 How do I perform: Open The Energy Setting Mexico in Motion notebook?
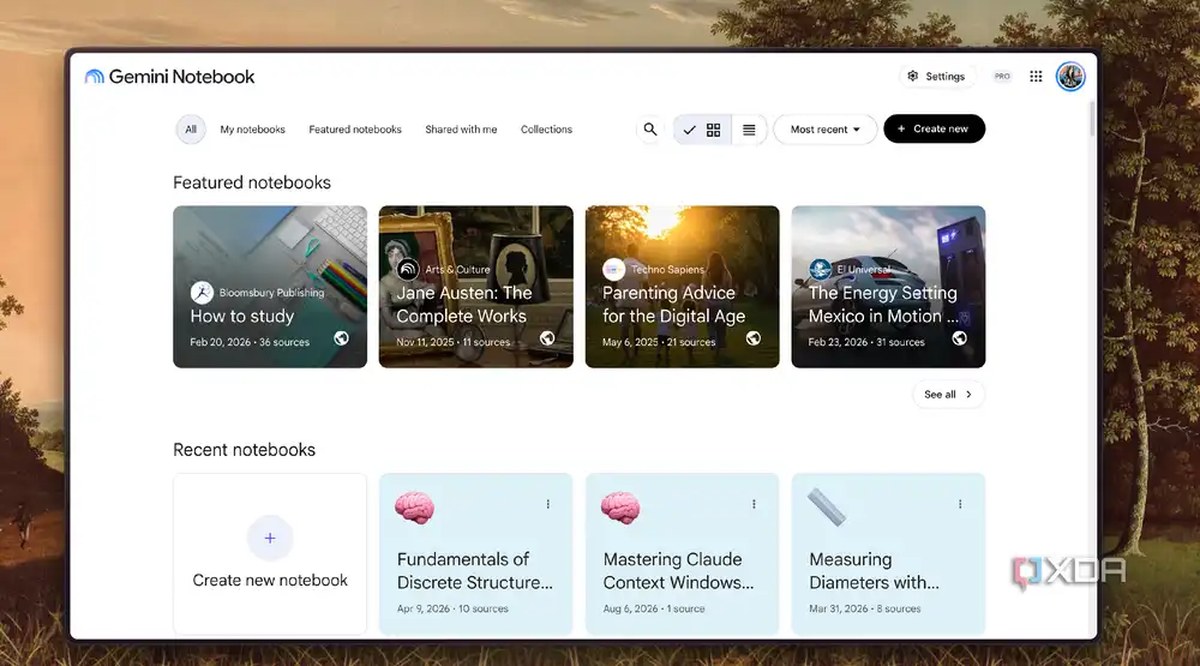pyautogui.click(x=888, y=287)
